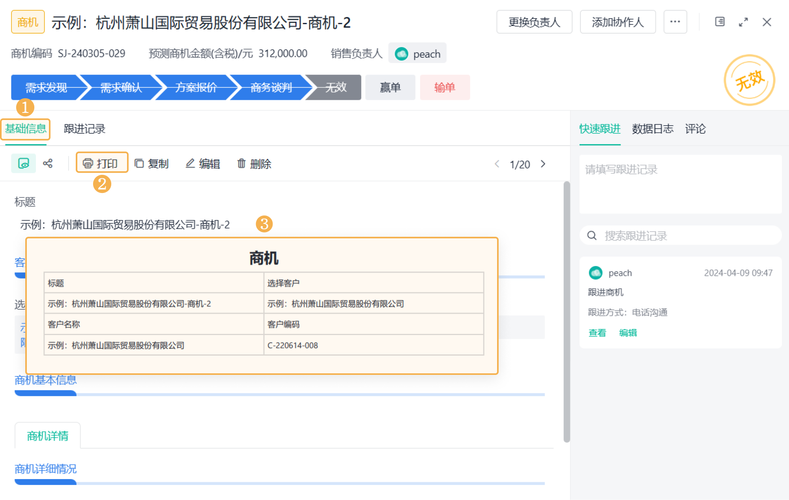Screen dimensions: 789x500
Task: Click the 商机 tag next to the title
Action: [x=28, y=22]
